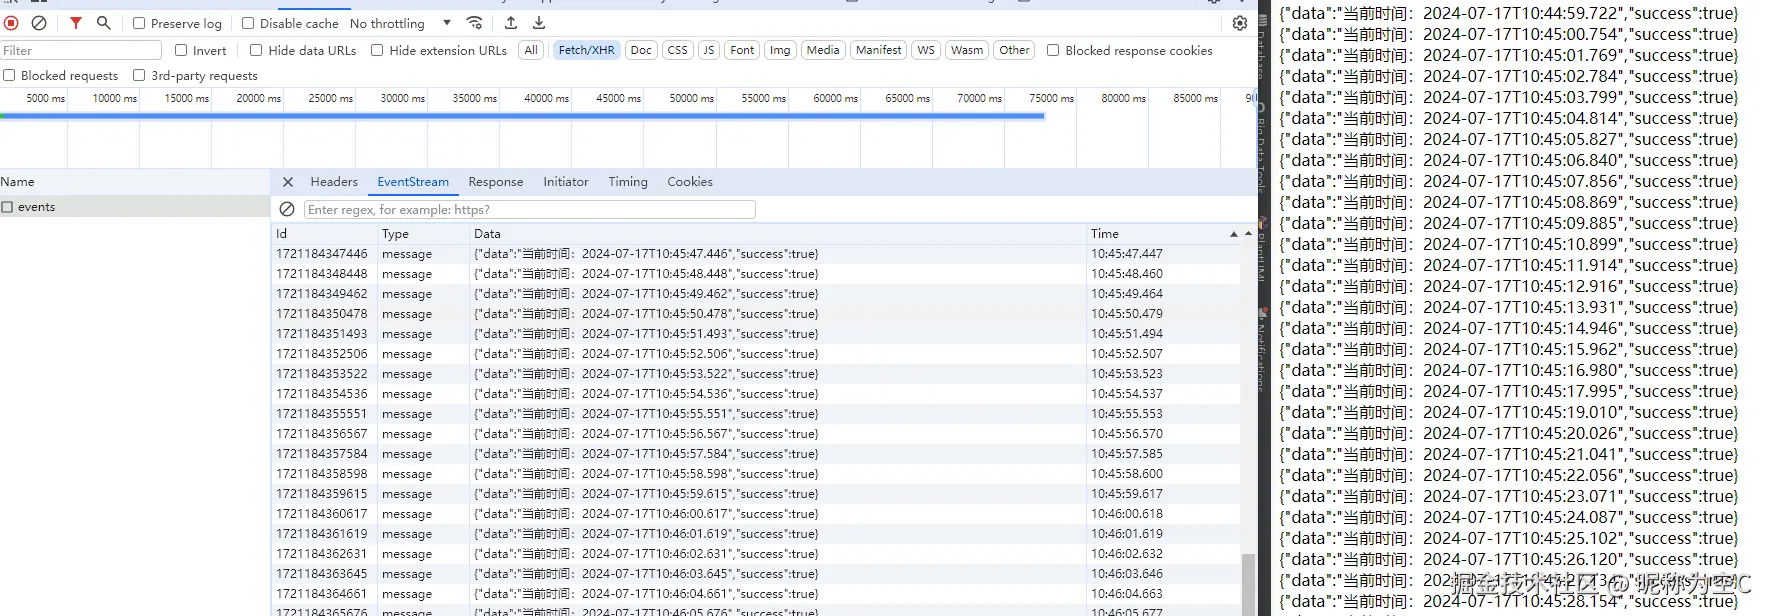Click the Type column header
1770x616 pixels.
423,234
